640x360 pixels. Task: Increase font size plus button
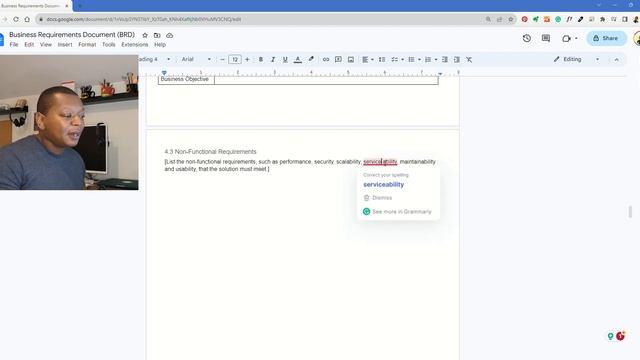pos(247,60)
